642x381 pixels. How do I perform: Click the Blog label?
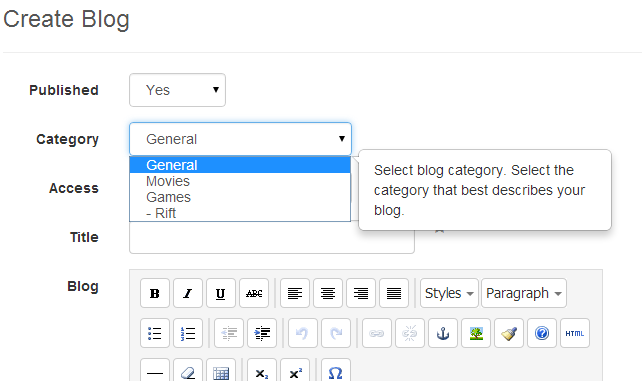[83, 286]
